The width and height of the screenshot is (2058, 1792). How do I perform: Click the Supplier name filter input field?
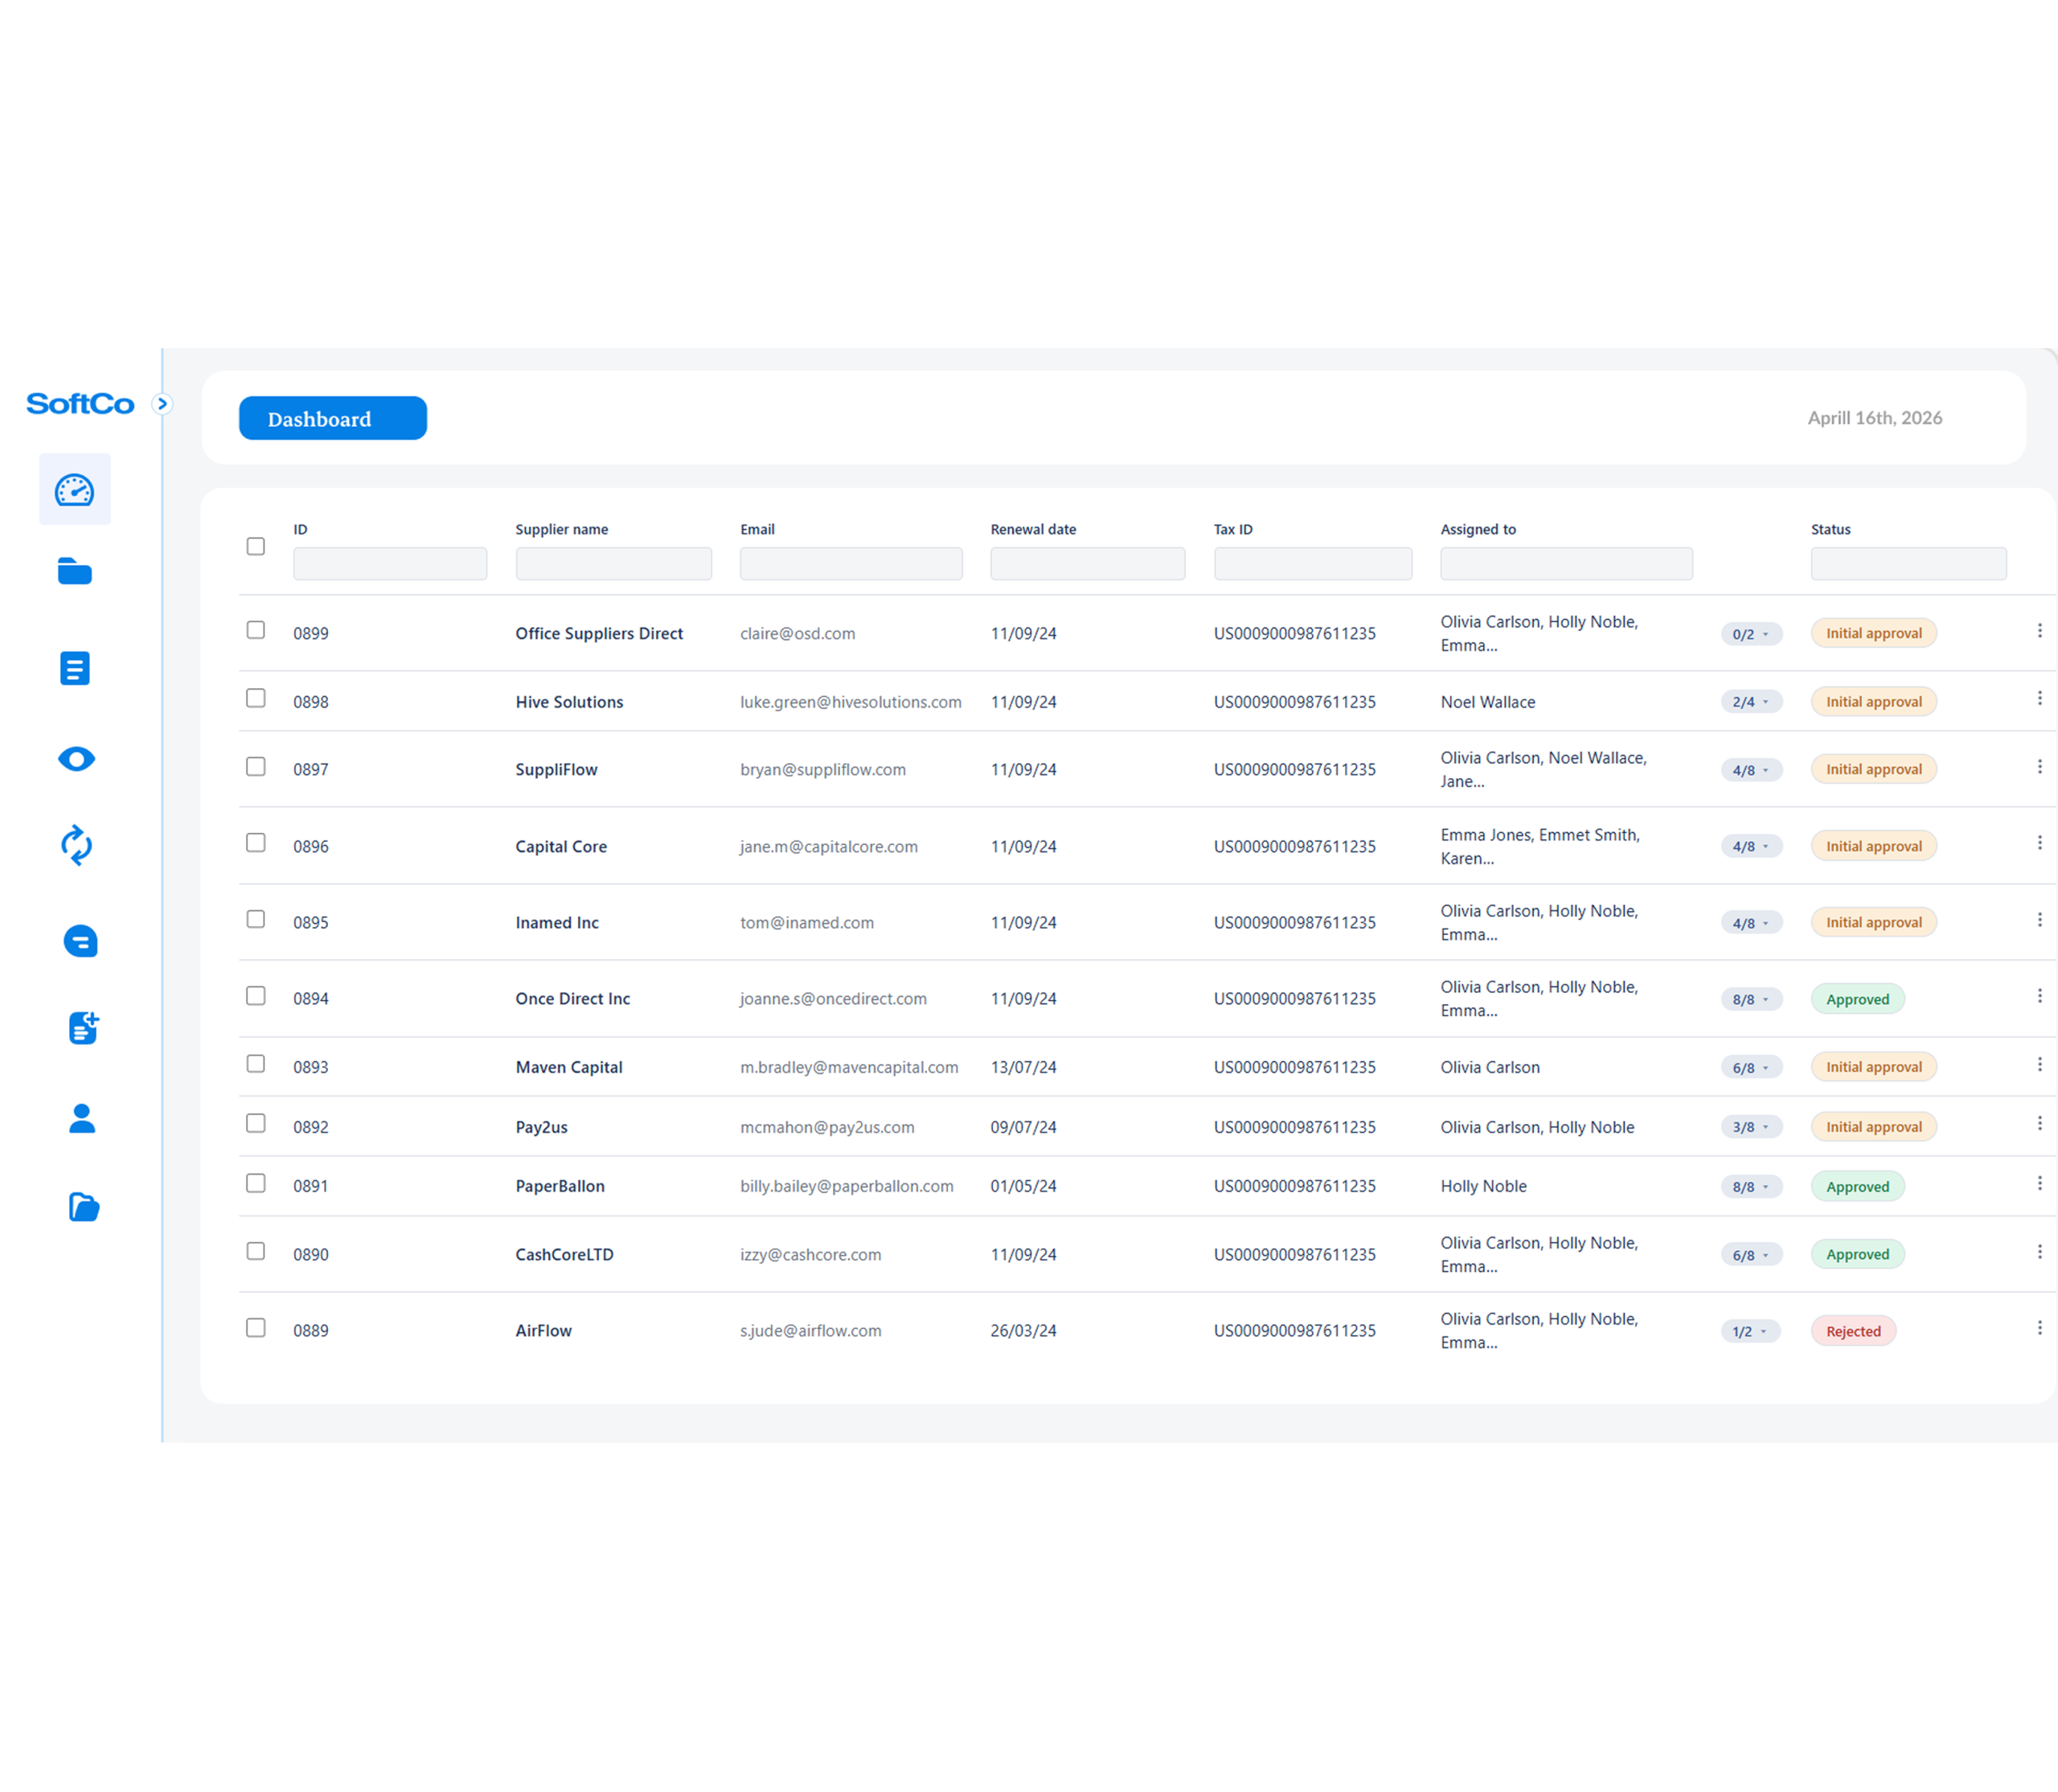point(613,563)
